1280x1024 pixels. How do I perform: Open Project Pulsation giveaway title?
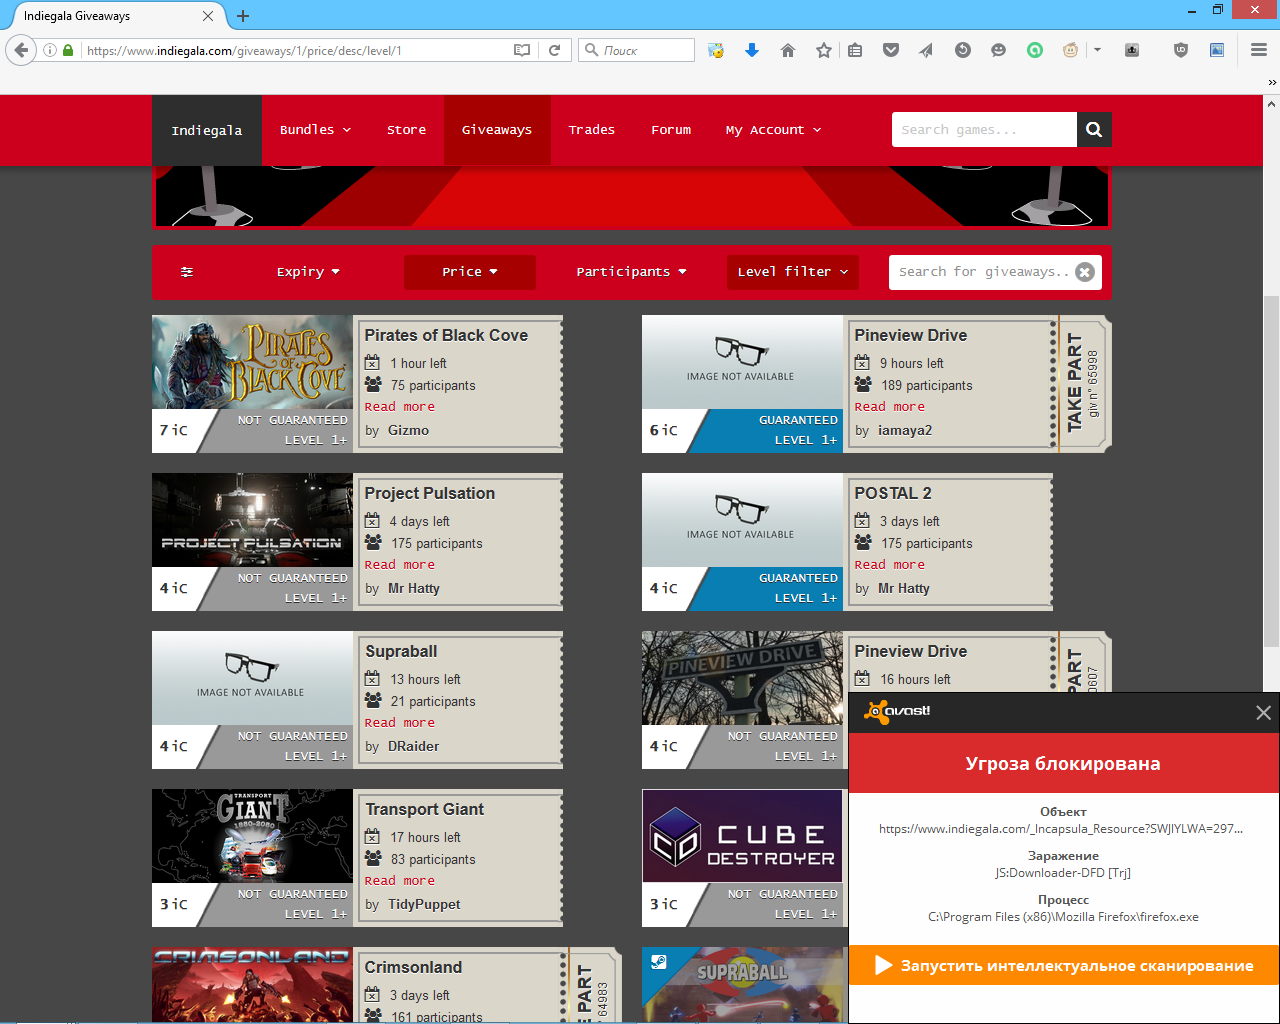click(429, 493)
